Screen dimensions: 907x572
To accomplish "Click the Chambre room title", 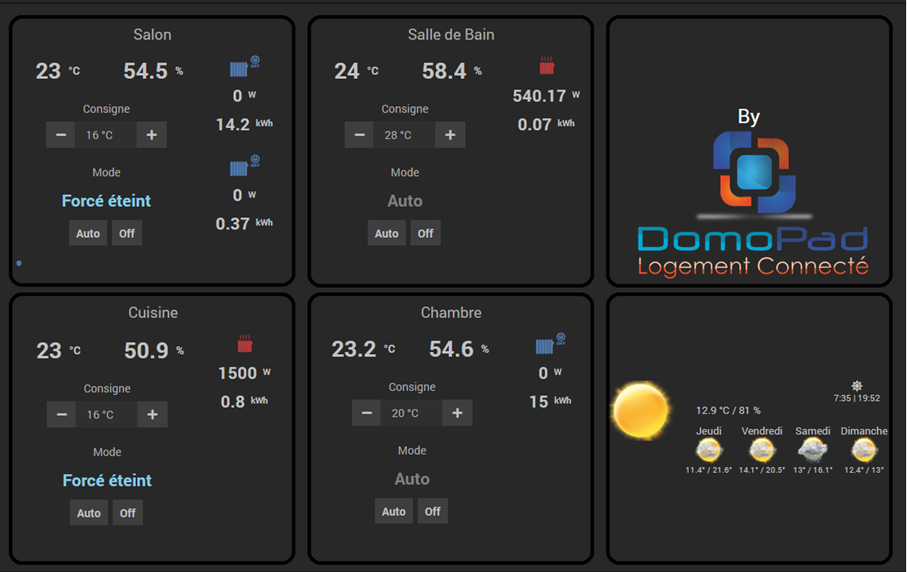I will click(451, 312).
